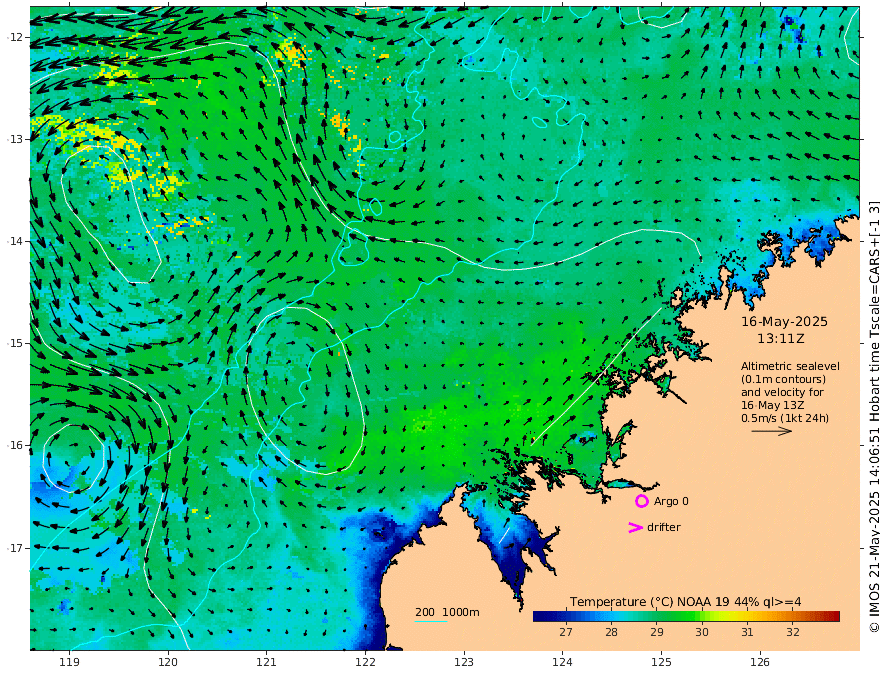Screen dimensions: 880x680
Task: Click longitude axis label 119
Action: pos(70,663)
